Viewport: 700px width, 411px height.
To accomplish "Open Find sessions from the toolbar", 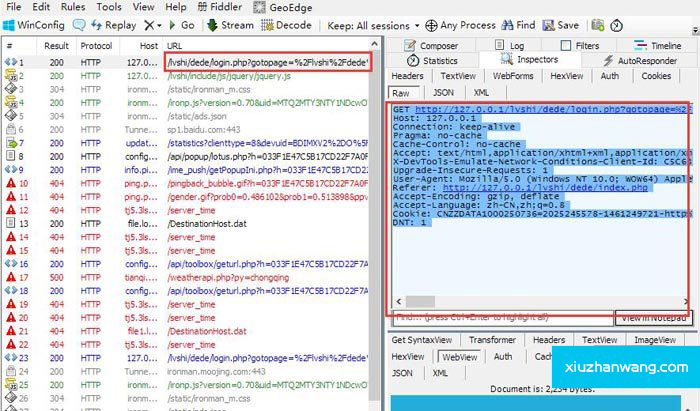I will click(x=516, y=25).
